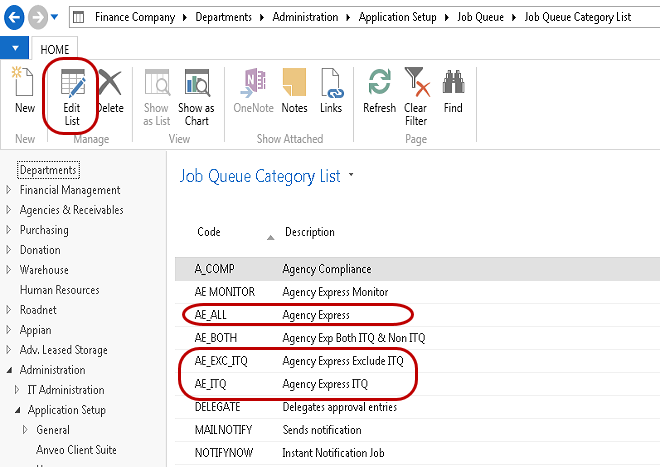
Task: Click the Links icon
Action: (x=331, y=91)
